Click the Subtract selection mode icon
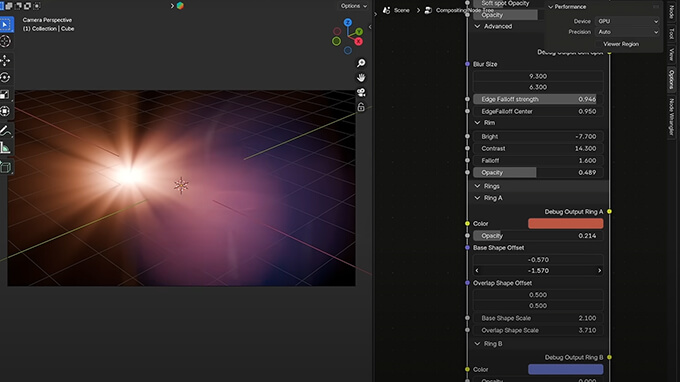The image size is (680, 382). tap(18, 6)
